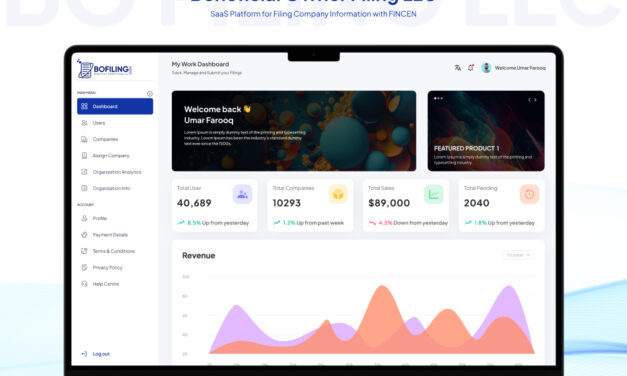The image size is (627, 376).
Task: Open the Dashboard menu item
Action: coord(115,106)
